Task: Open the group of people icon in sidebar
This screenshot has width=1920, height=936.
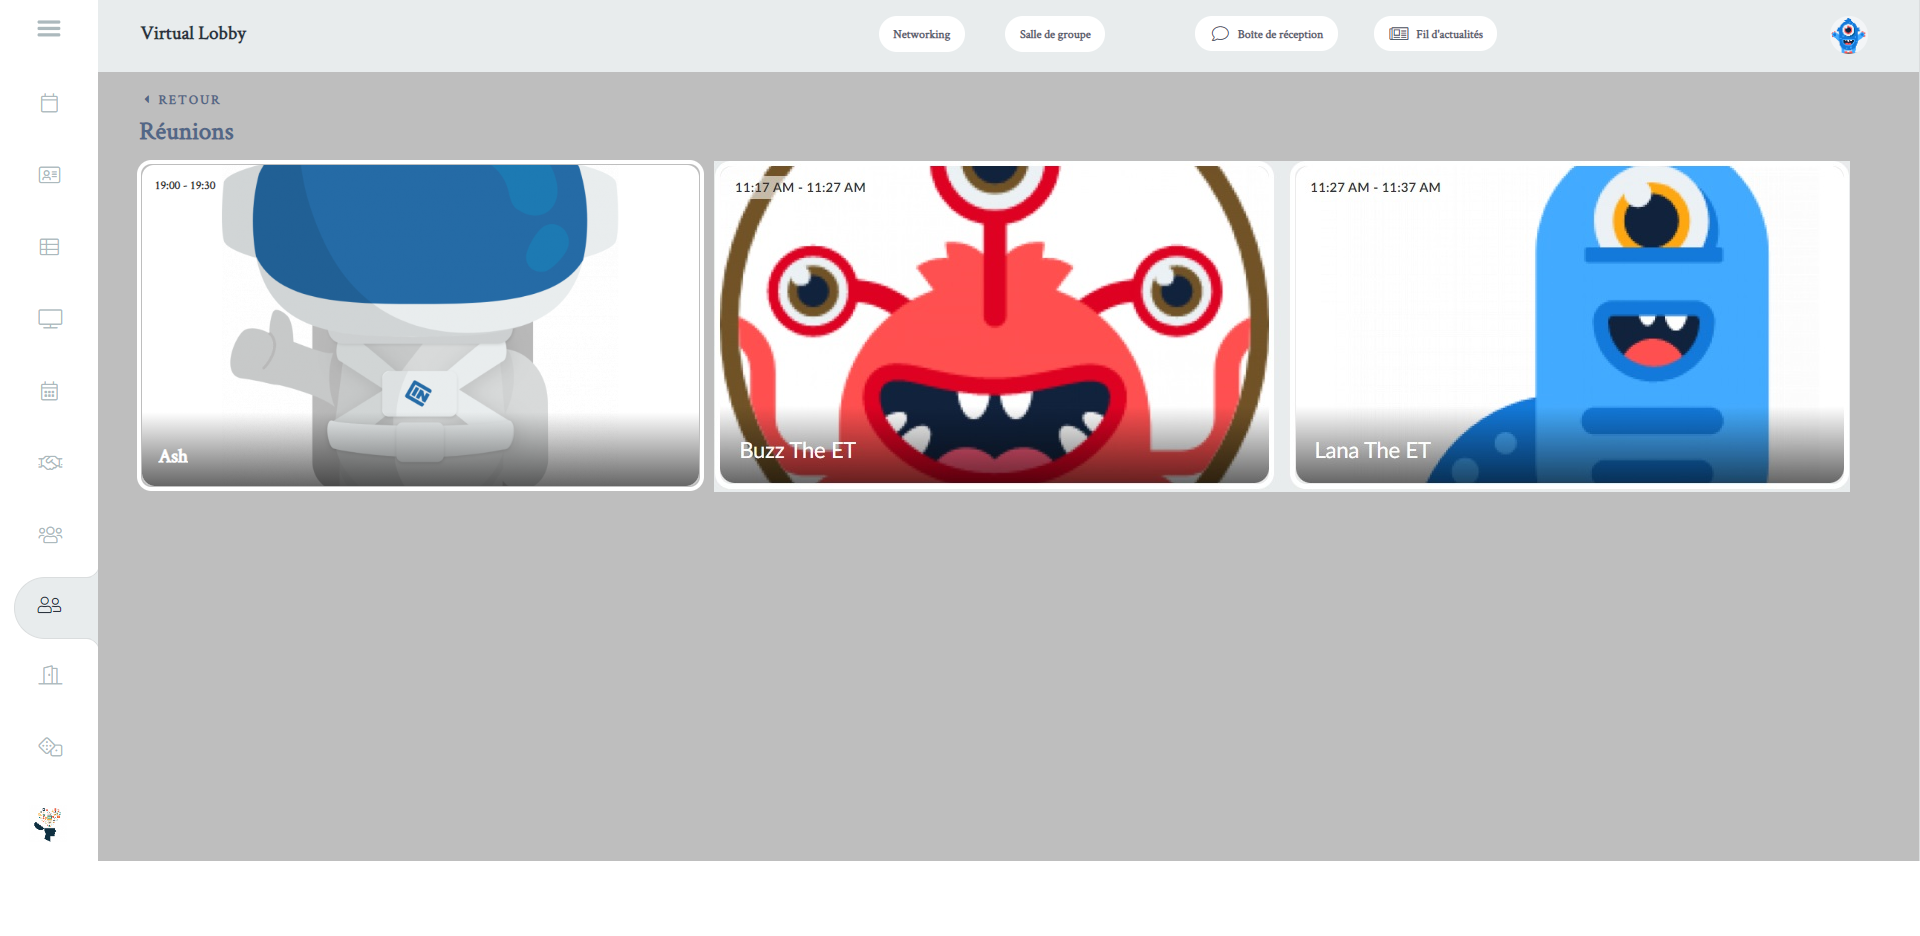Action: point(50,535)
